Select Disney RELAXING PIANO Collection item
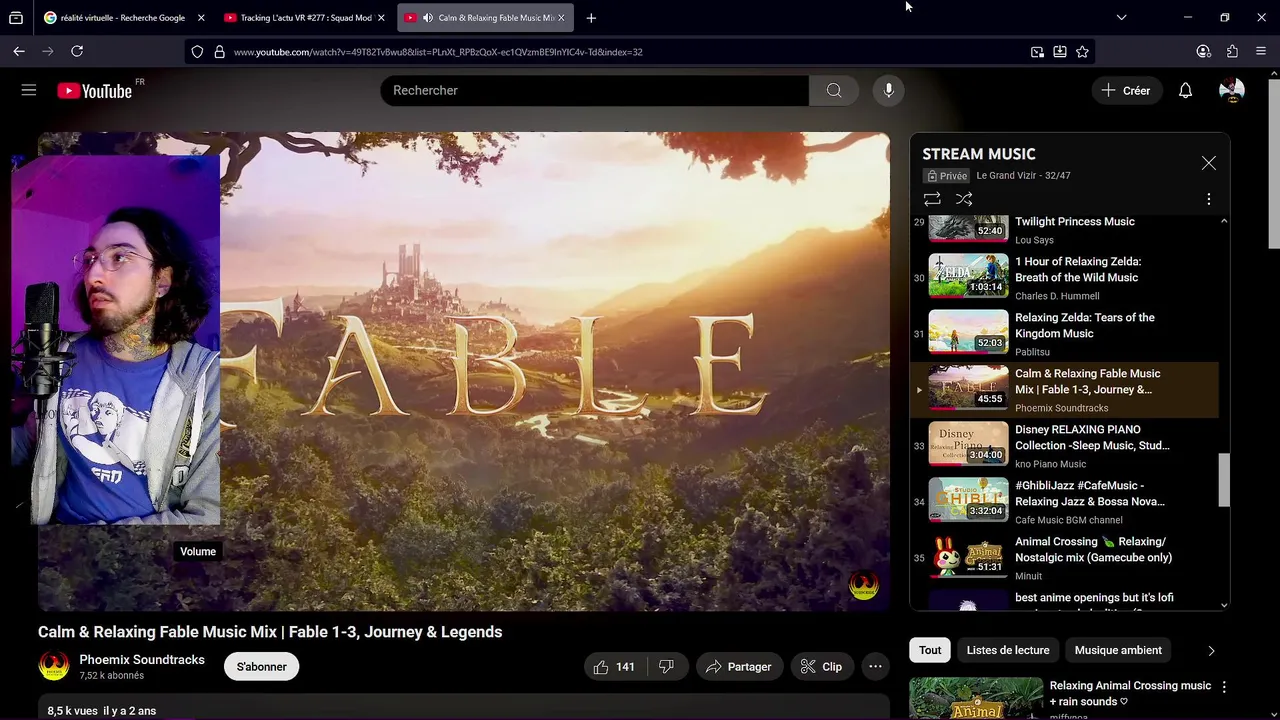The height and width of the screenshot is (720, 1280). click(x=1064, y=446)
